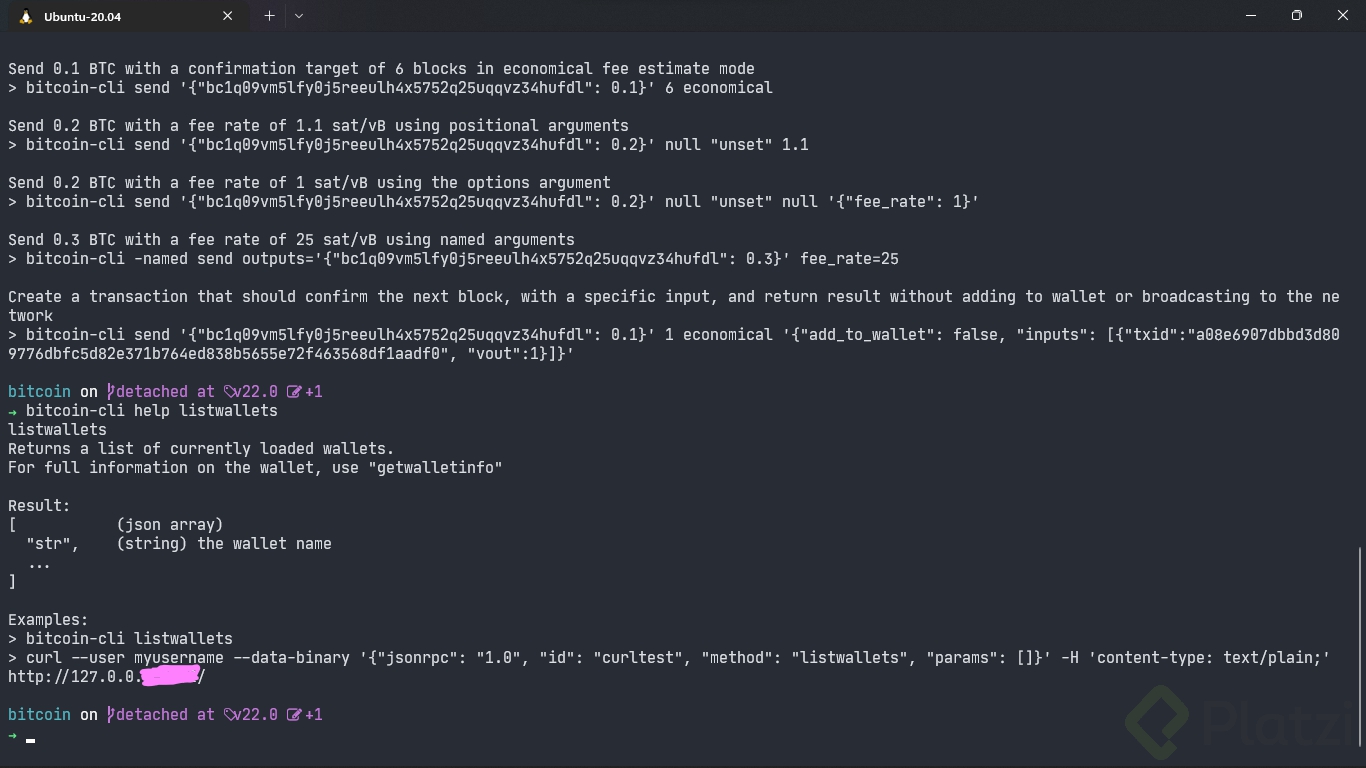Minimize the terminal window
Image resolution: width=1366 pixels, height=768 pixels.
[x=1251, y=16]
